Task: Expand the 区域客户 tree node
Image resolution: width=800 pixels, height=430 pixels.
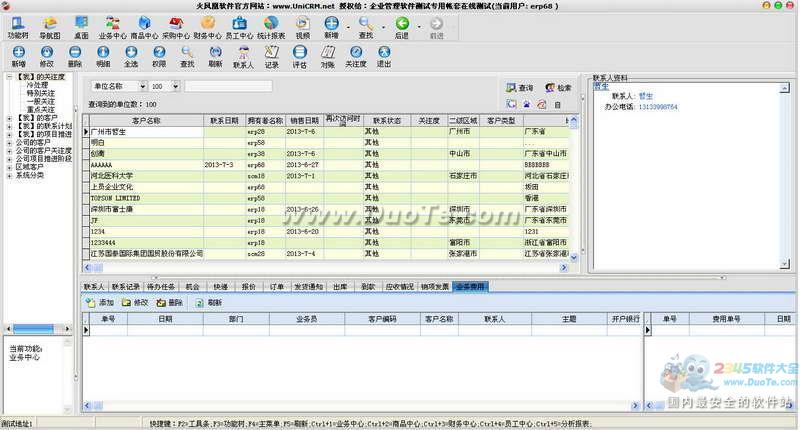Action: [x=9, y=167]
